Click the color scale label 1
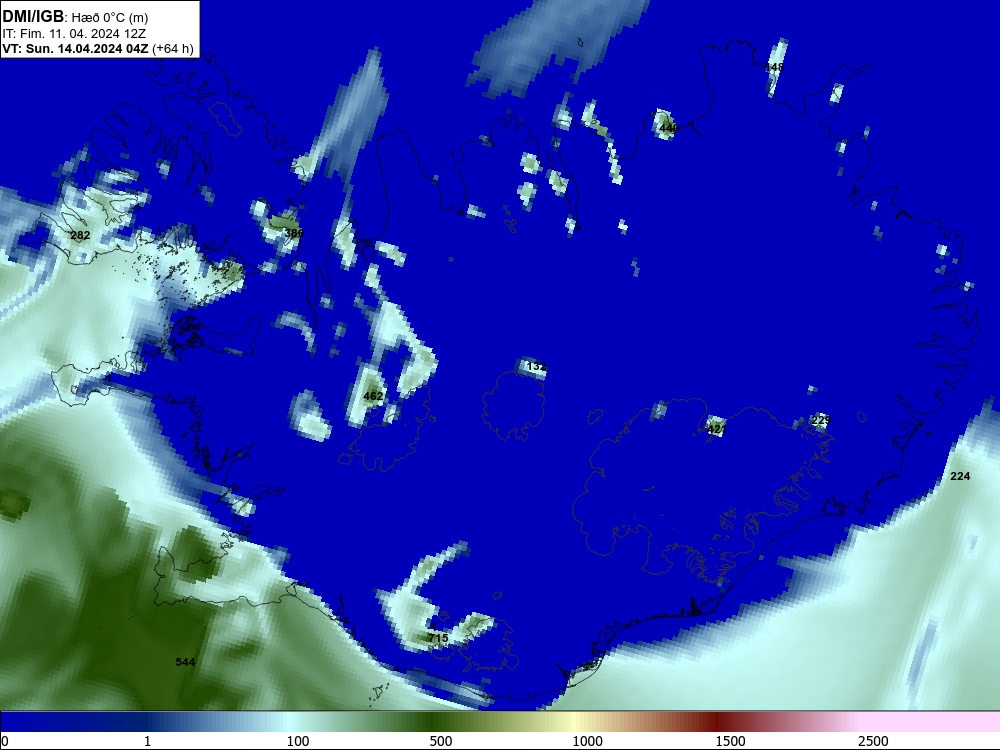This screenshot has height=750, width=1000. click(x=147, y=741)
